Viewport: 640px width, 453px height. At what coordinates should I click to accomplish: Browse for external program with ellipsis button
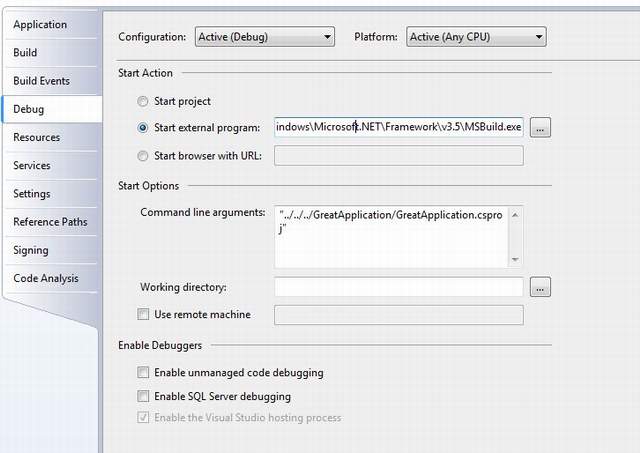540,128
